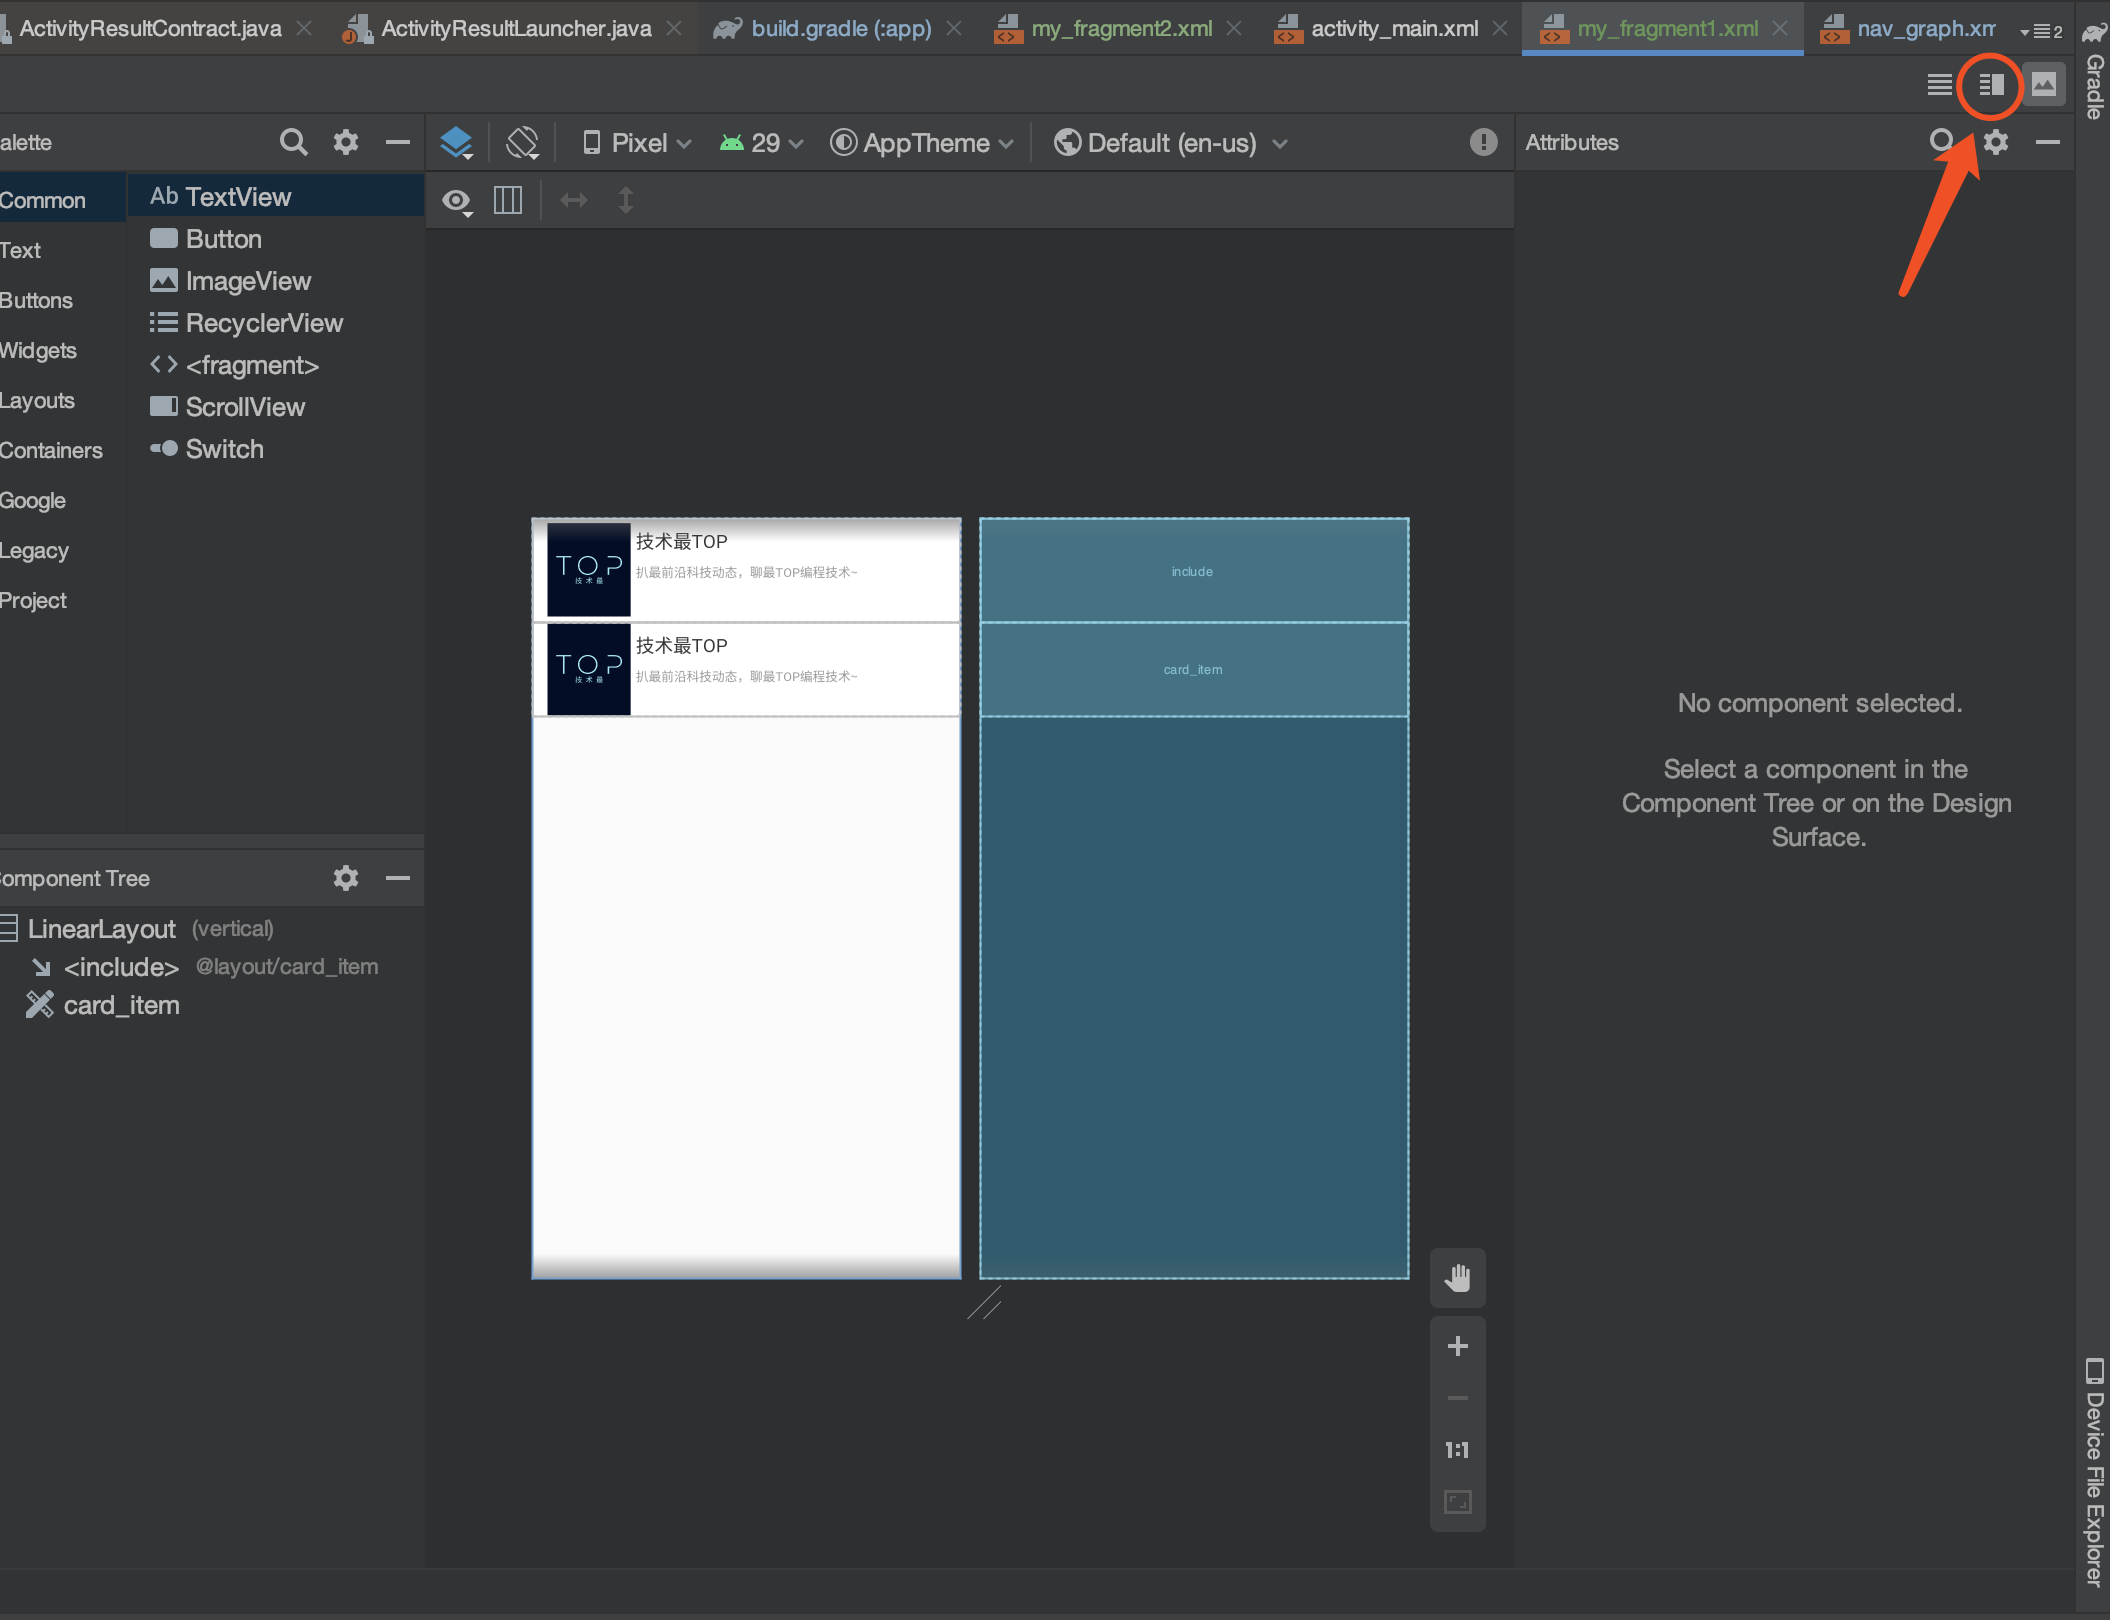Viewport: 2110px width, 1620px height.
Task: Select <fragment> in the palette
Action: (x=276, y=365)
